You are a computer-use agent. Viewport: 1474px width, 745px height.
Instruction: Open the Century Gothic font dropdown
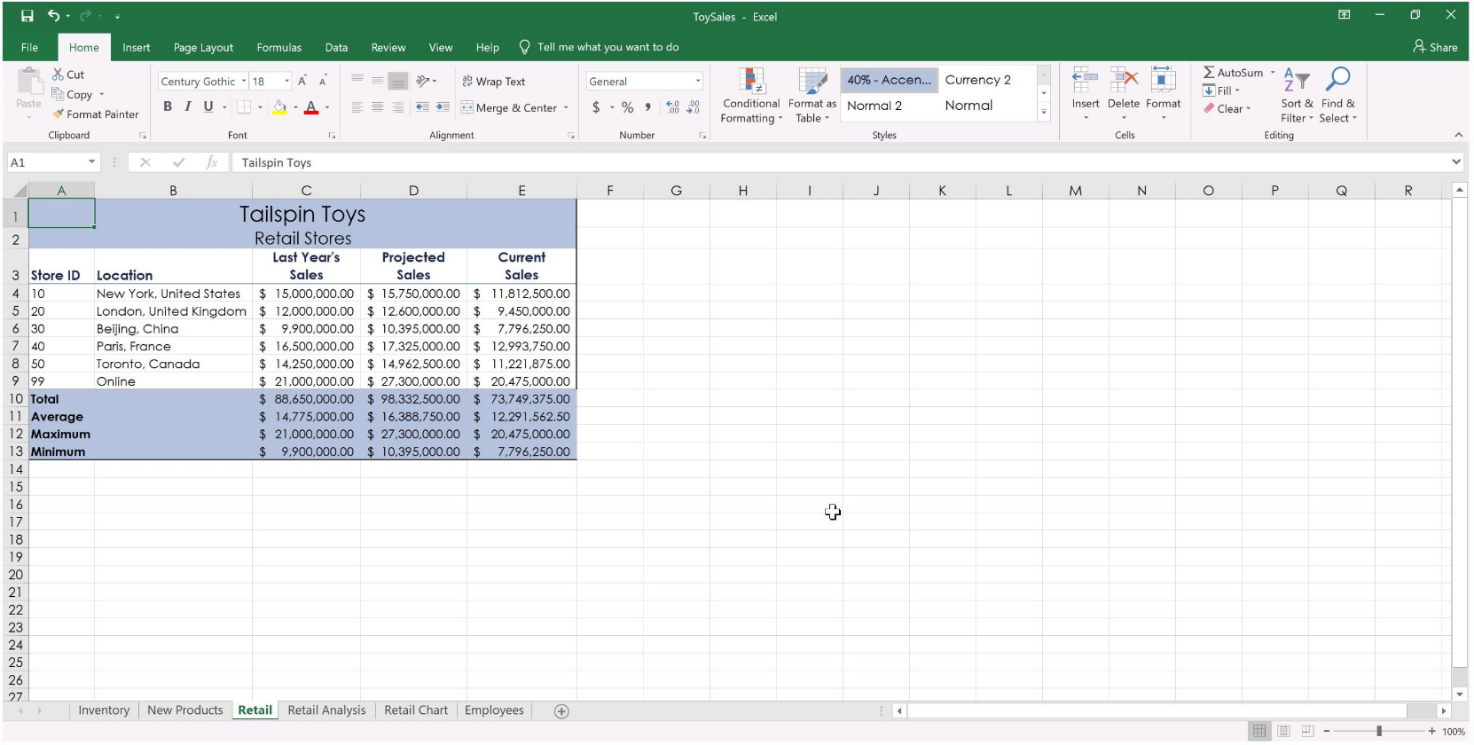coord(243,81)
